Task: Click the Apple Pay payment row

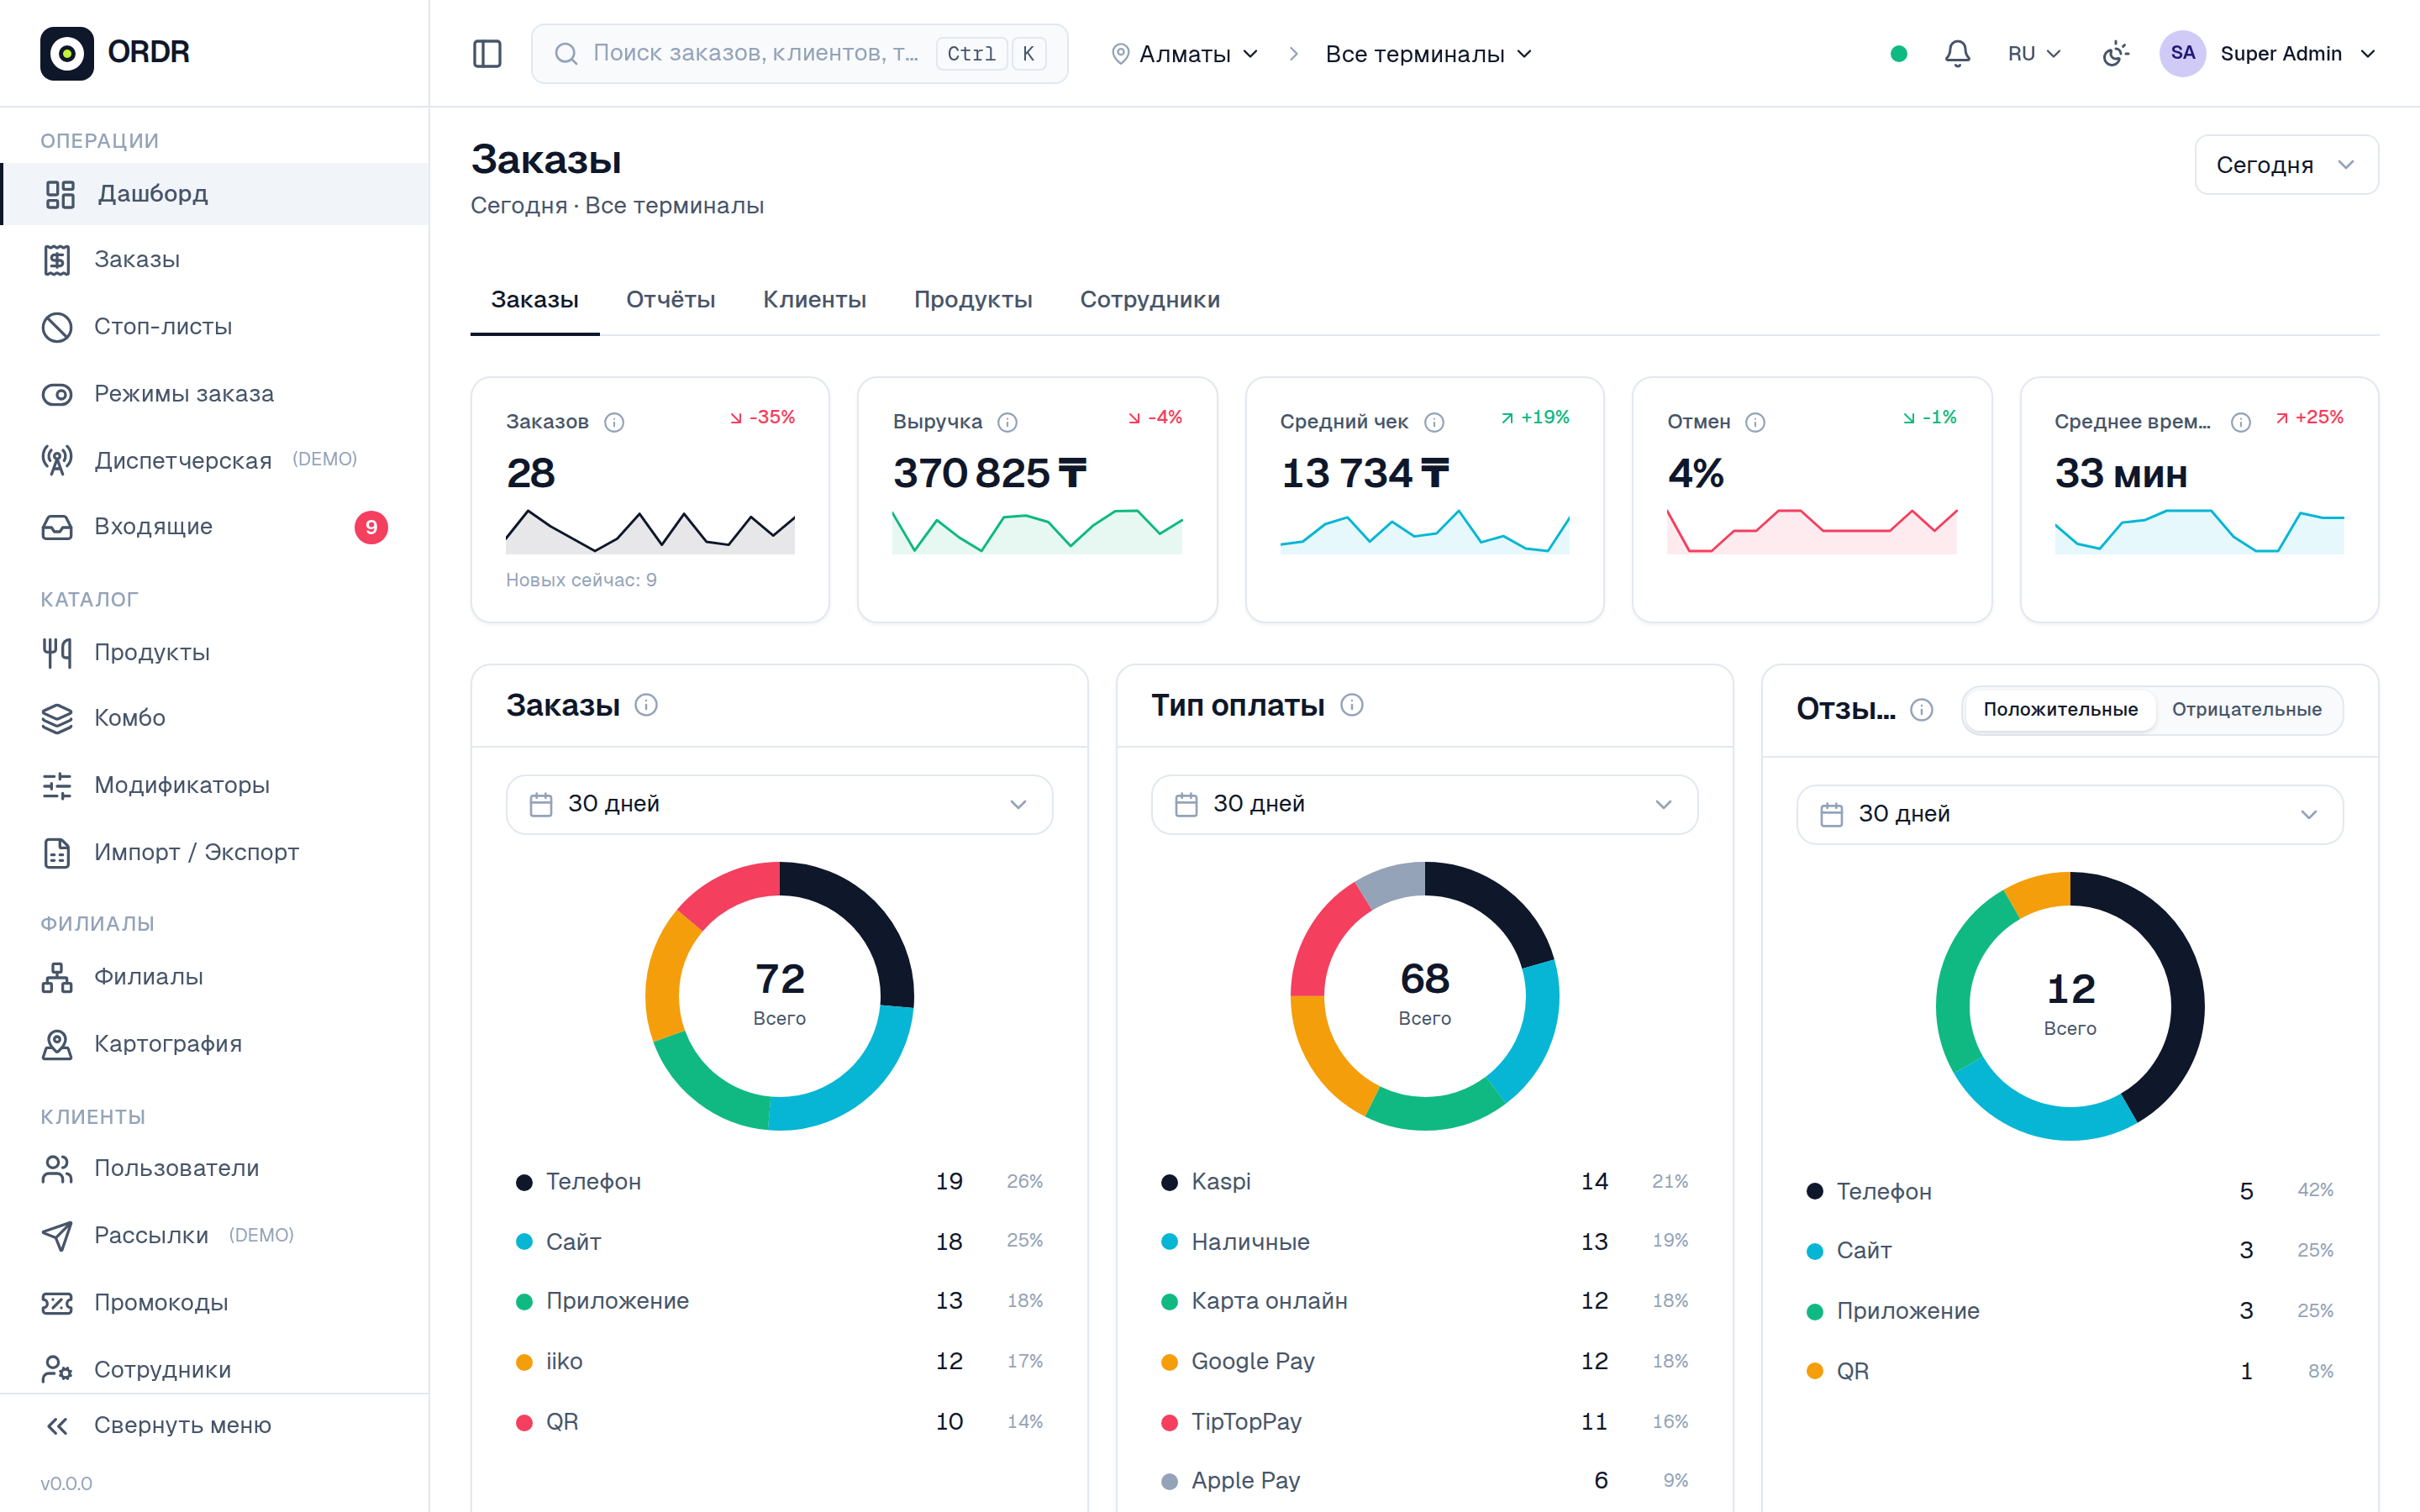Action: point(1424,1481)
